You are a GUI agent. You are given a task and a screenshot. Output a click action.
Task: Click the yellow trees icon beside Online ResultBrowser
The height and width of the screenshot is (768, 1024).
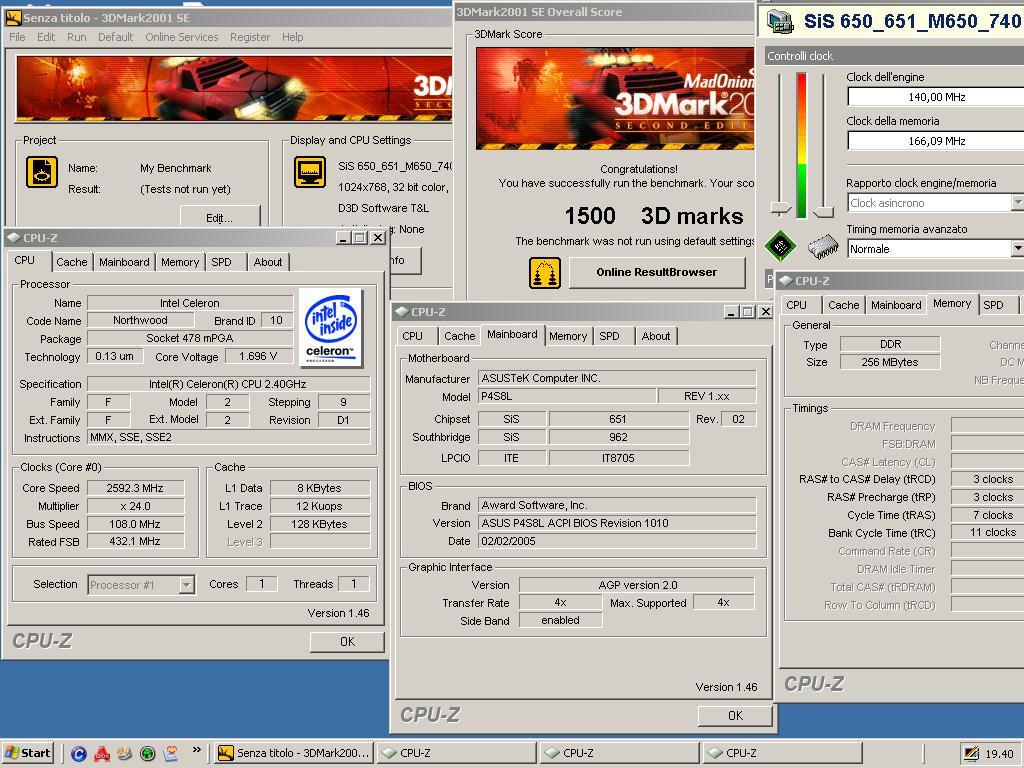pos(545,273)
